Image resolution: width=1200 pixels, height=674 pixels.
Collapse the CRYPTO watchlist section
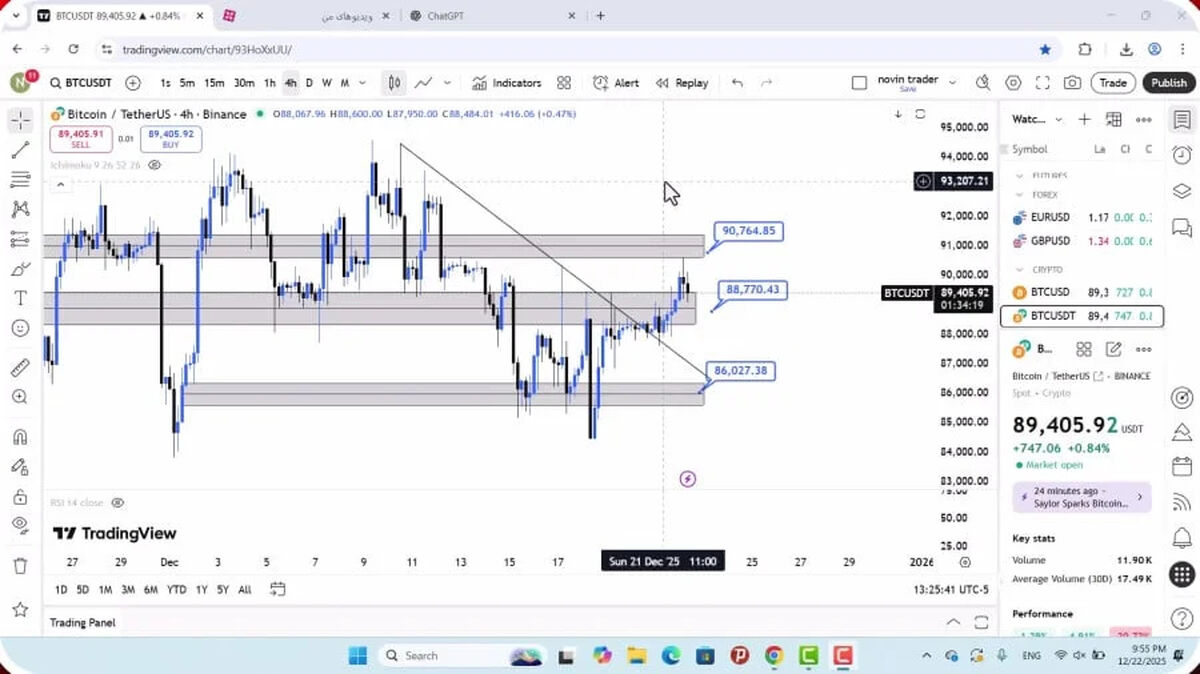tap(1020, 270)
